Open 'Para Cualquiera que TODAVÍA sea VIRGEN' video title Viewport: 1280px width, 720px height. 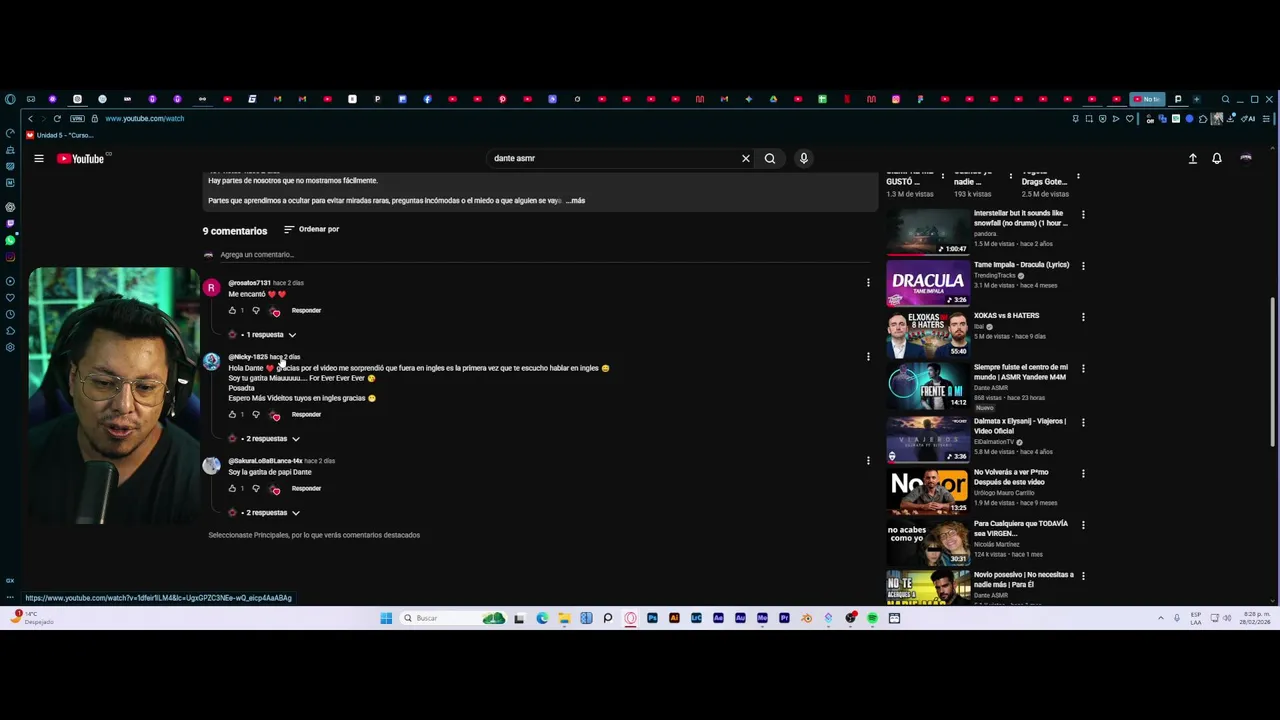coord(1021,528)
